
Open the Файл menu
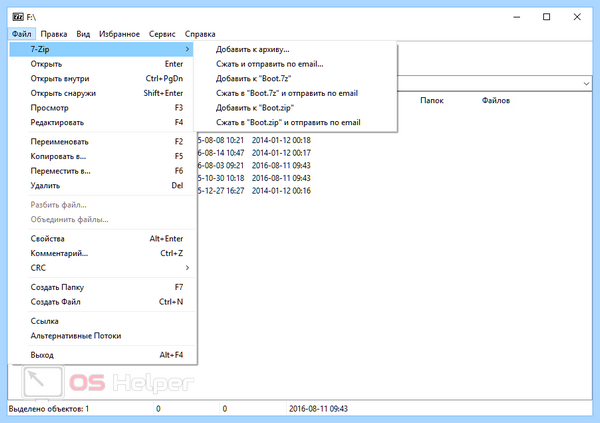pos(21,34)
